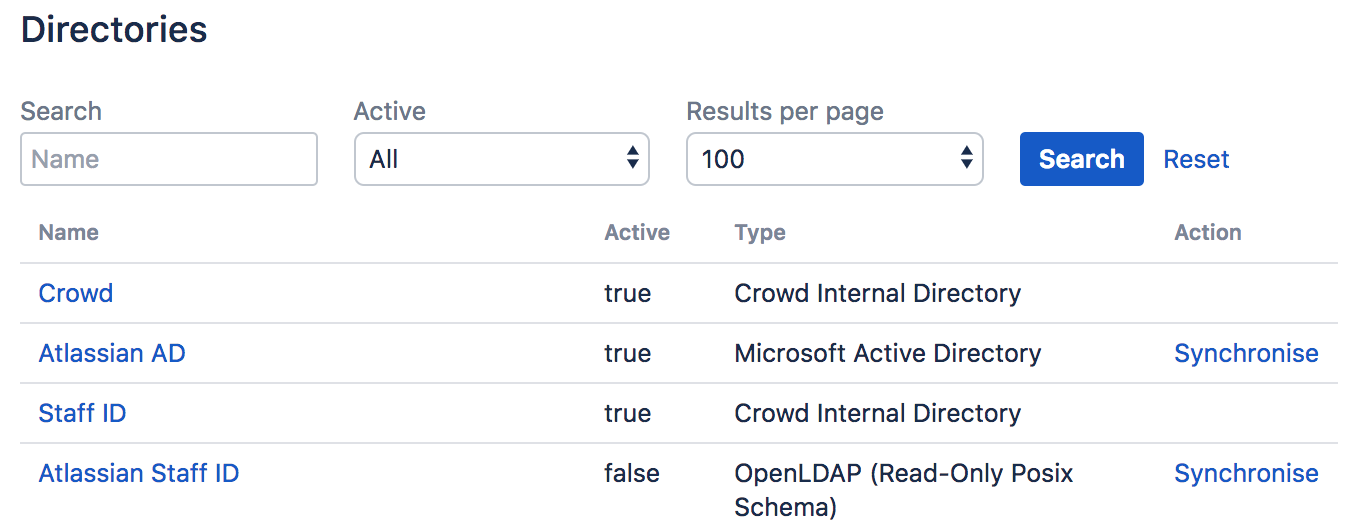Open the Active filter dropdown
Viewport: 1346px width, 528px height.
tap(501, 159)
